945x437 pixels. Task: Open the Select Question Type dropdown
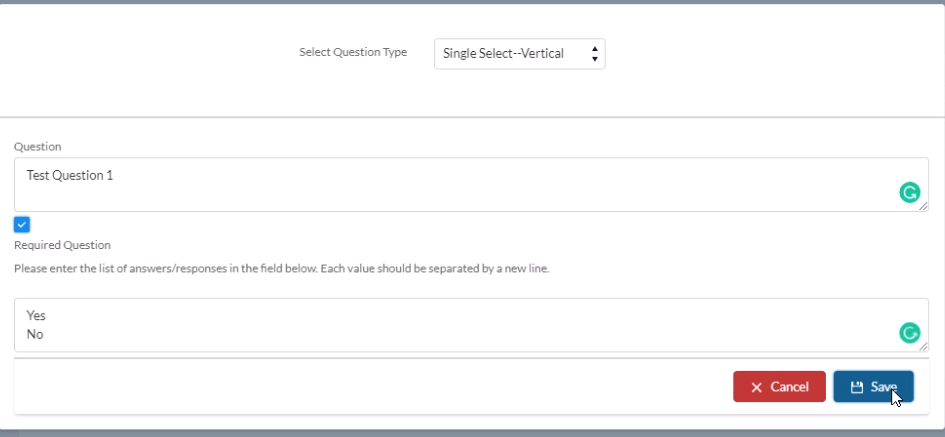(520, 54)
